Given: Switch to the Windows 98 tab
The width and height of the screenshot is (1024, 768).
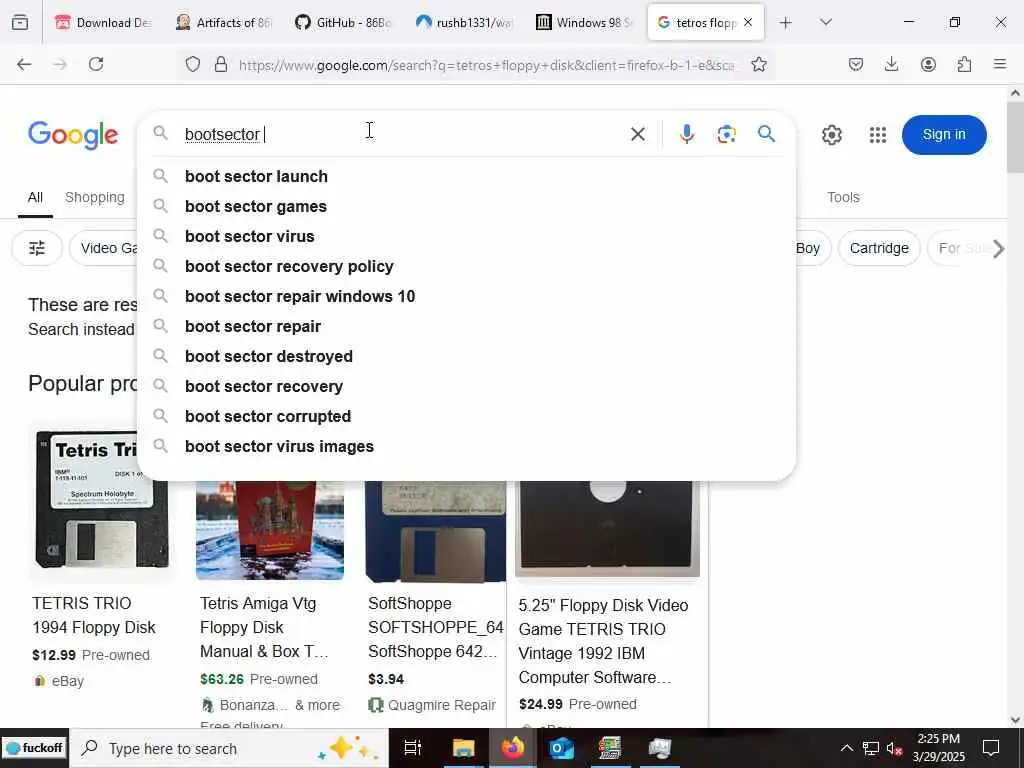Looking at the screenshot, I should point(584,22).
